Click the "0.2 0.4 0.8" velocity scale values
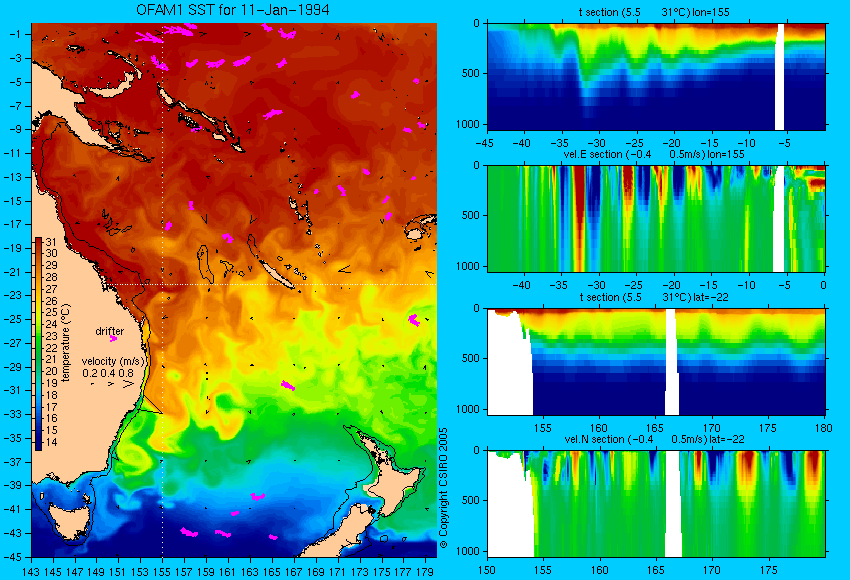The width and height of the screenshot is (850, 580). tap(108, 373)
